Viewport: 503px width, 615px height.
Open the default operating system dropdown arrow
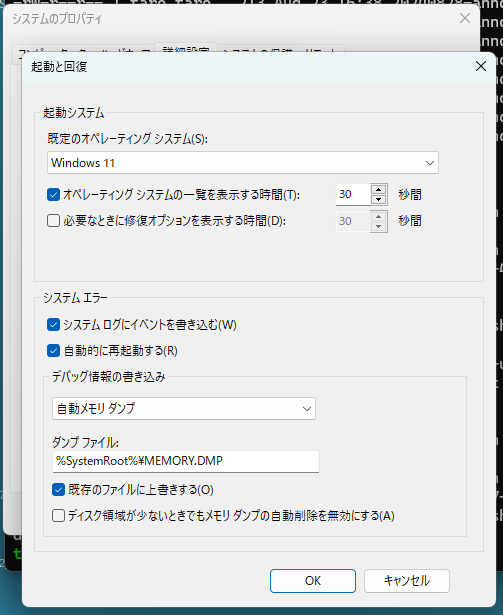(x=430, y=163)
